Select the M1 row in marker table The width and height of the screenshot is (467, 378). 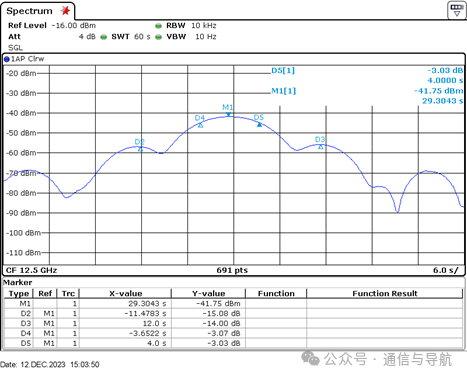coord(233,304)
